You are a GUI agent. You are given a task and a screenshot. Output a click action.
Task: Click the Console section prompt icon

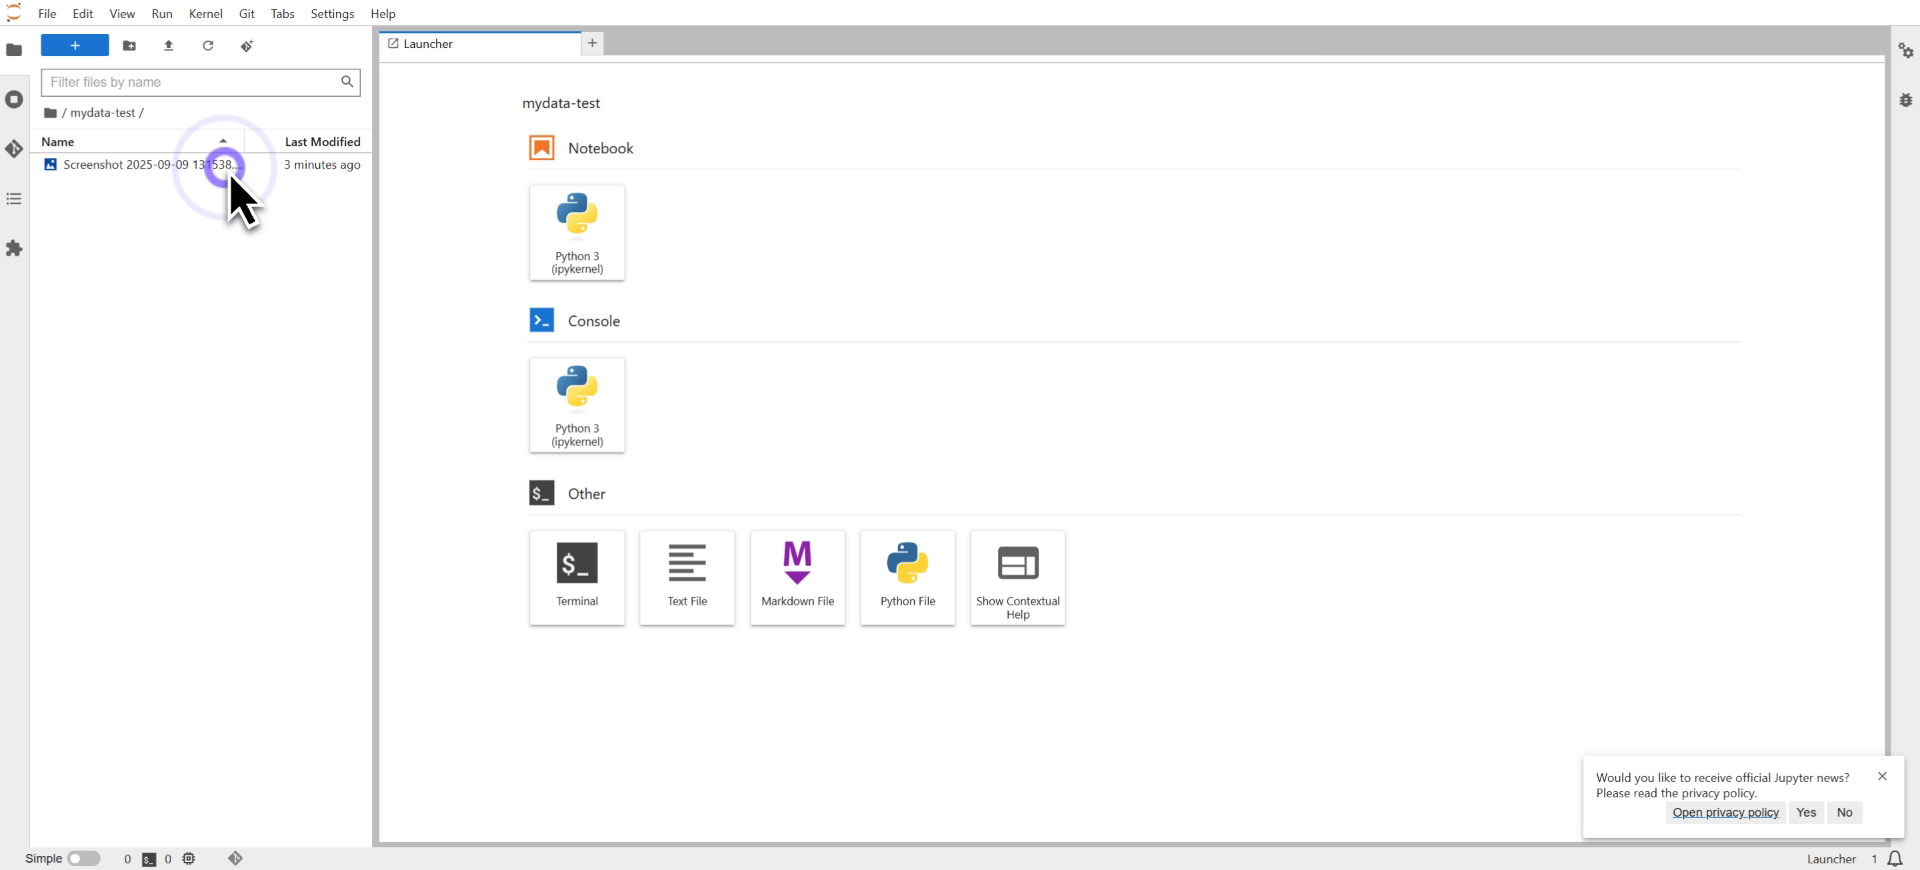point(542,320)
